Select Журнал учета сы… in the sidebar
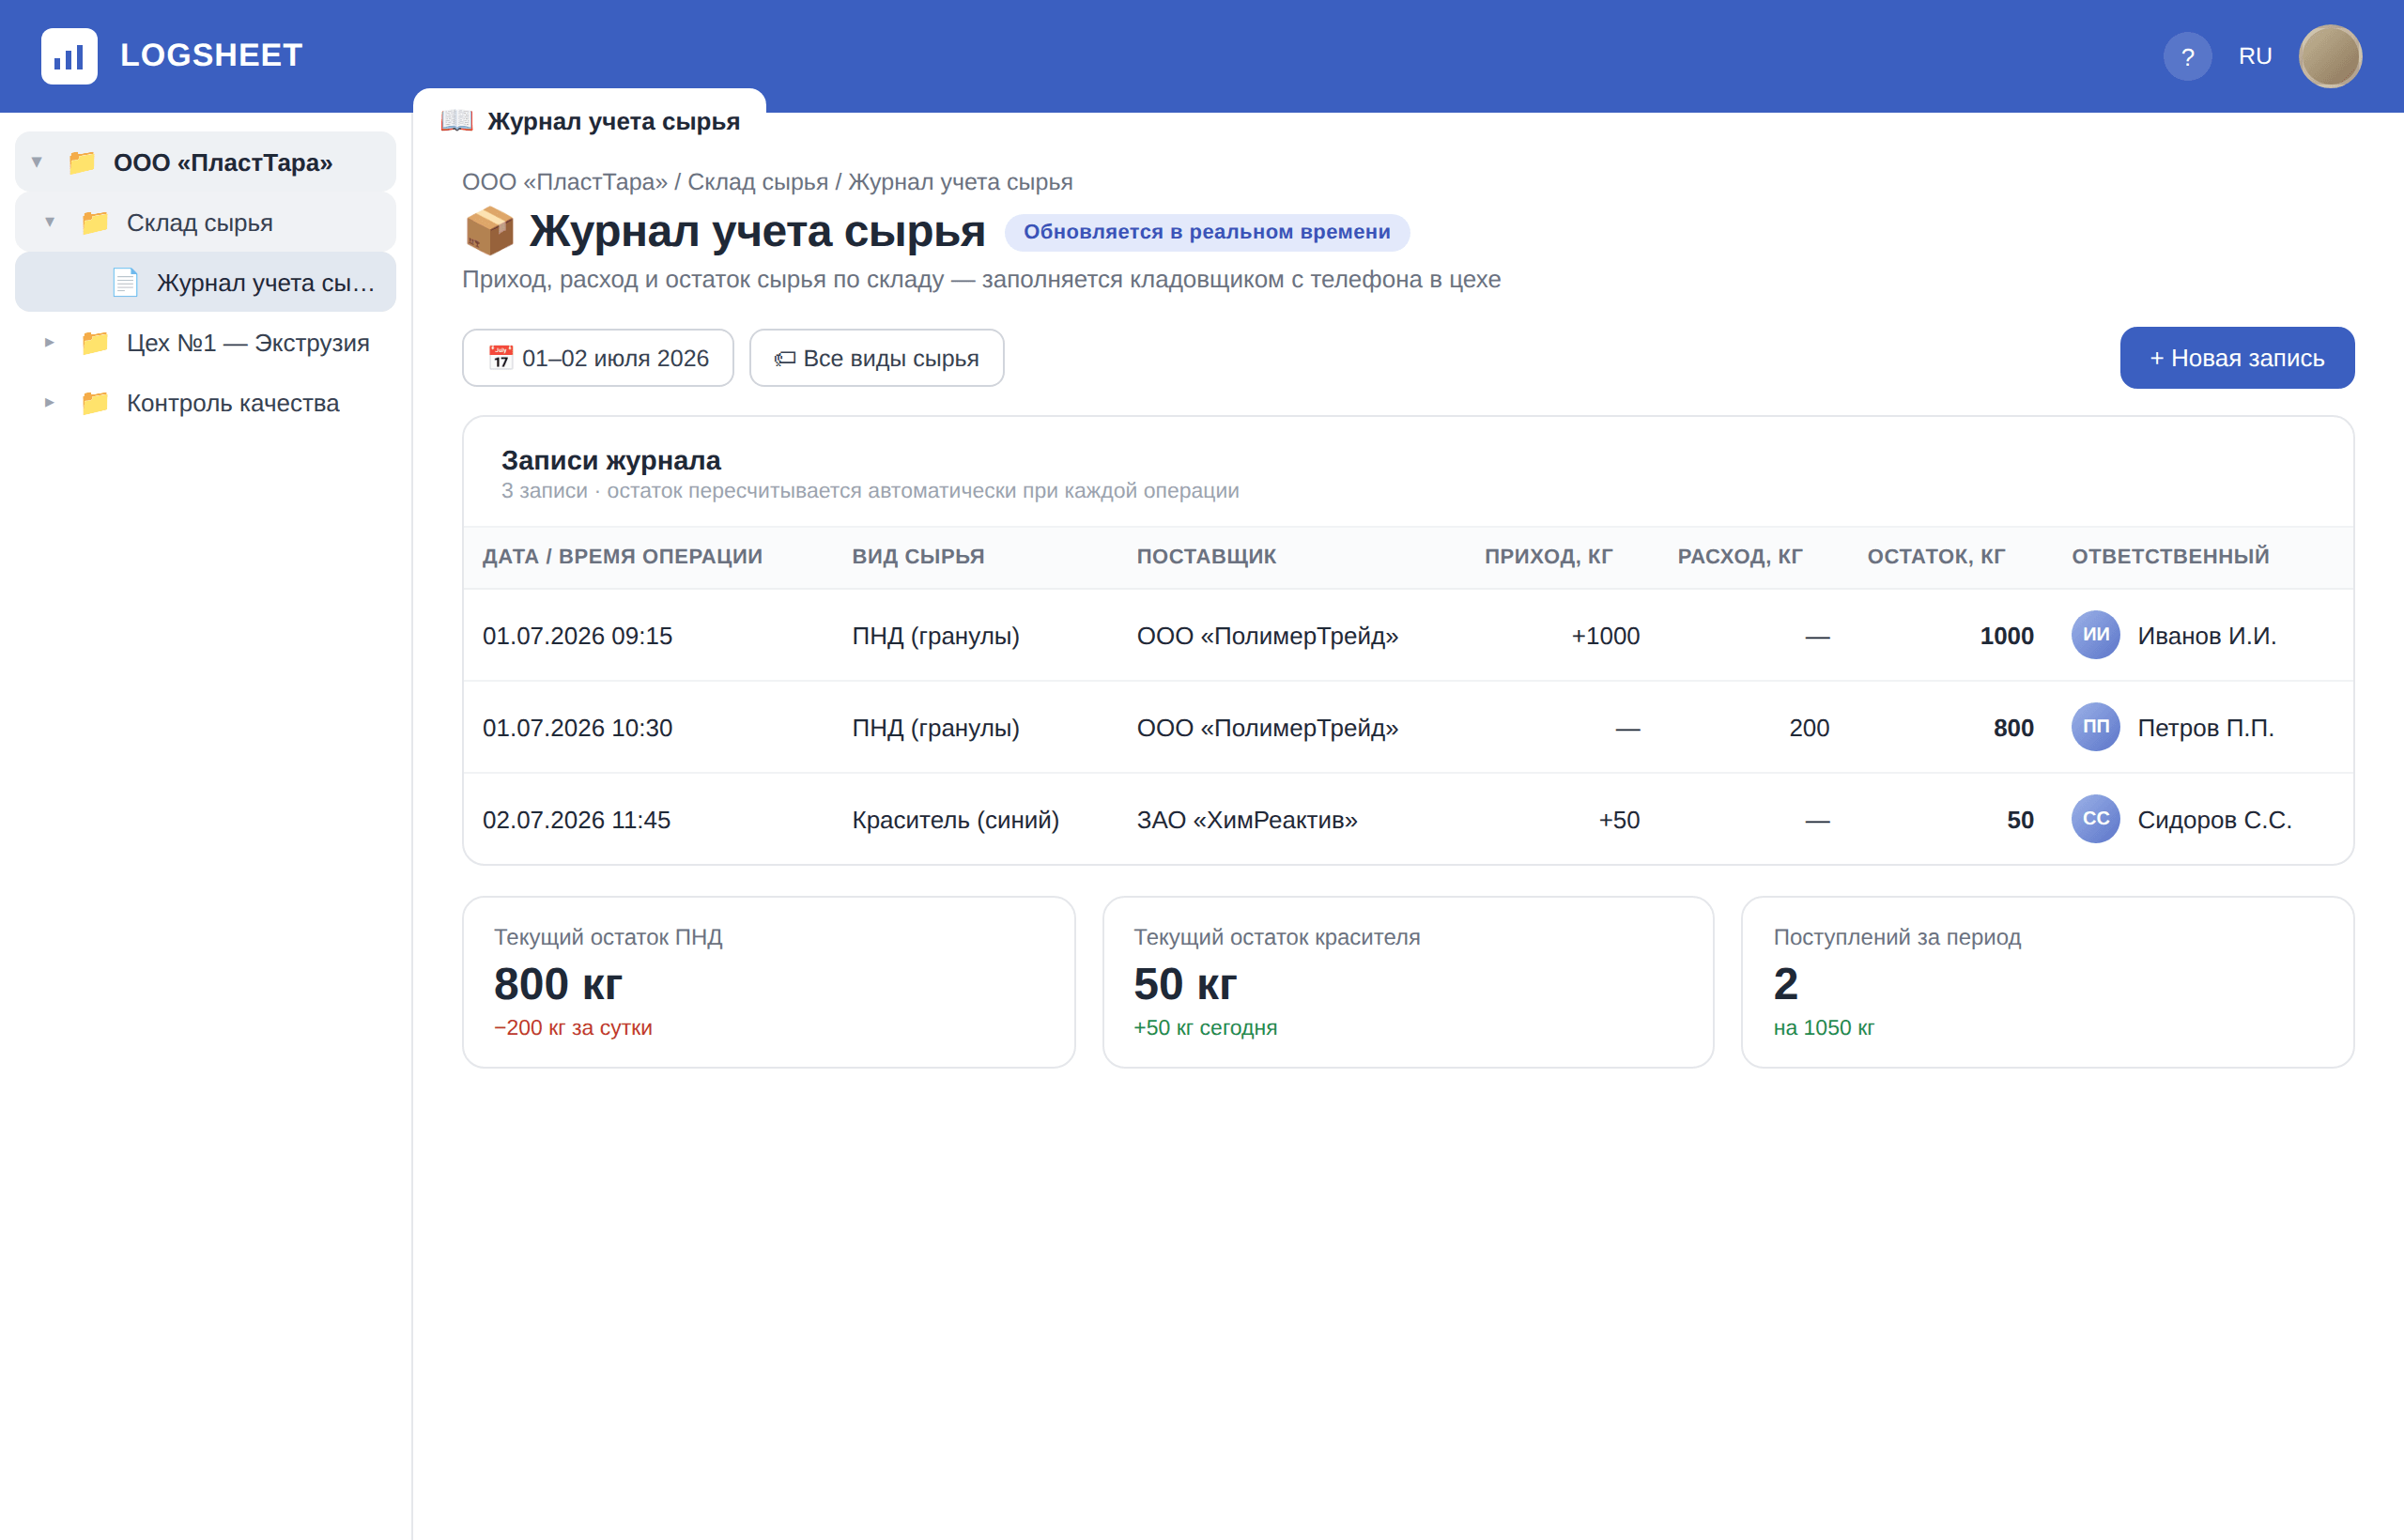 tap(205, 283)
